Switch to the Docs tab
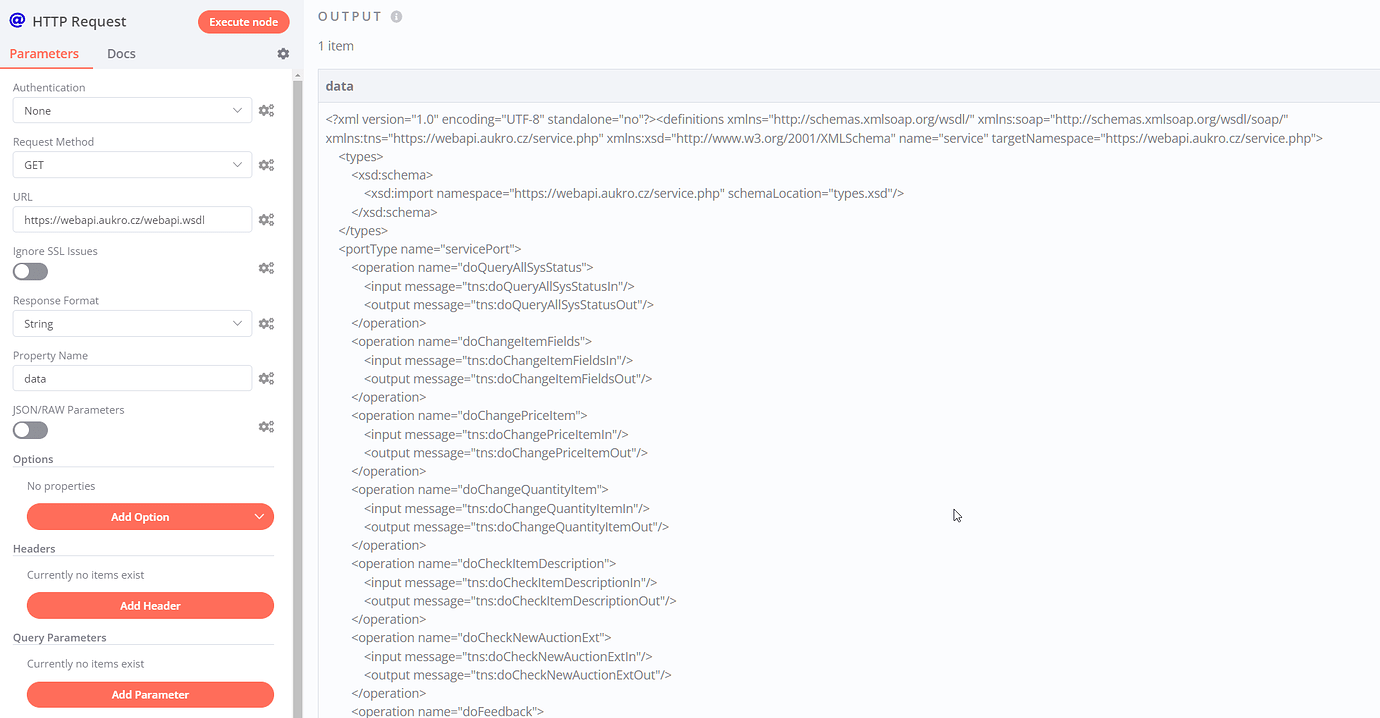Image resolution: width=1380 pixels, height=718 pixels. click(121, 54)
